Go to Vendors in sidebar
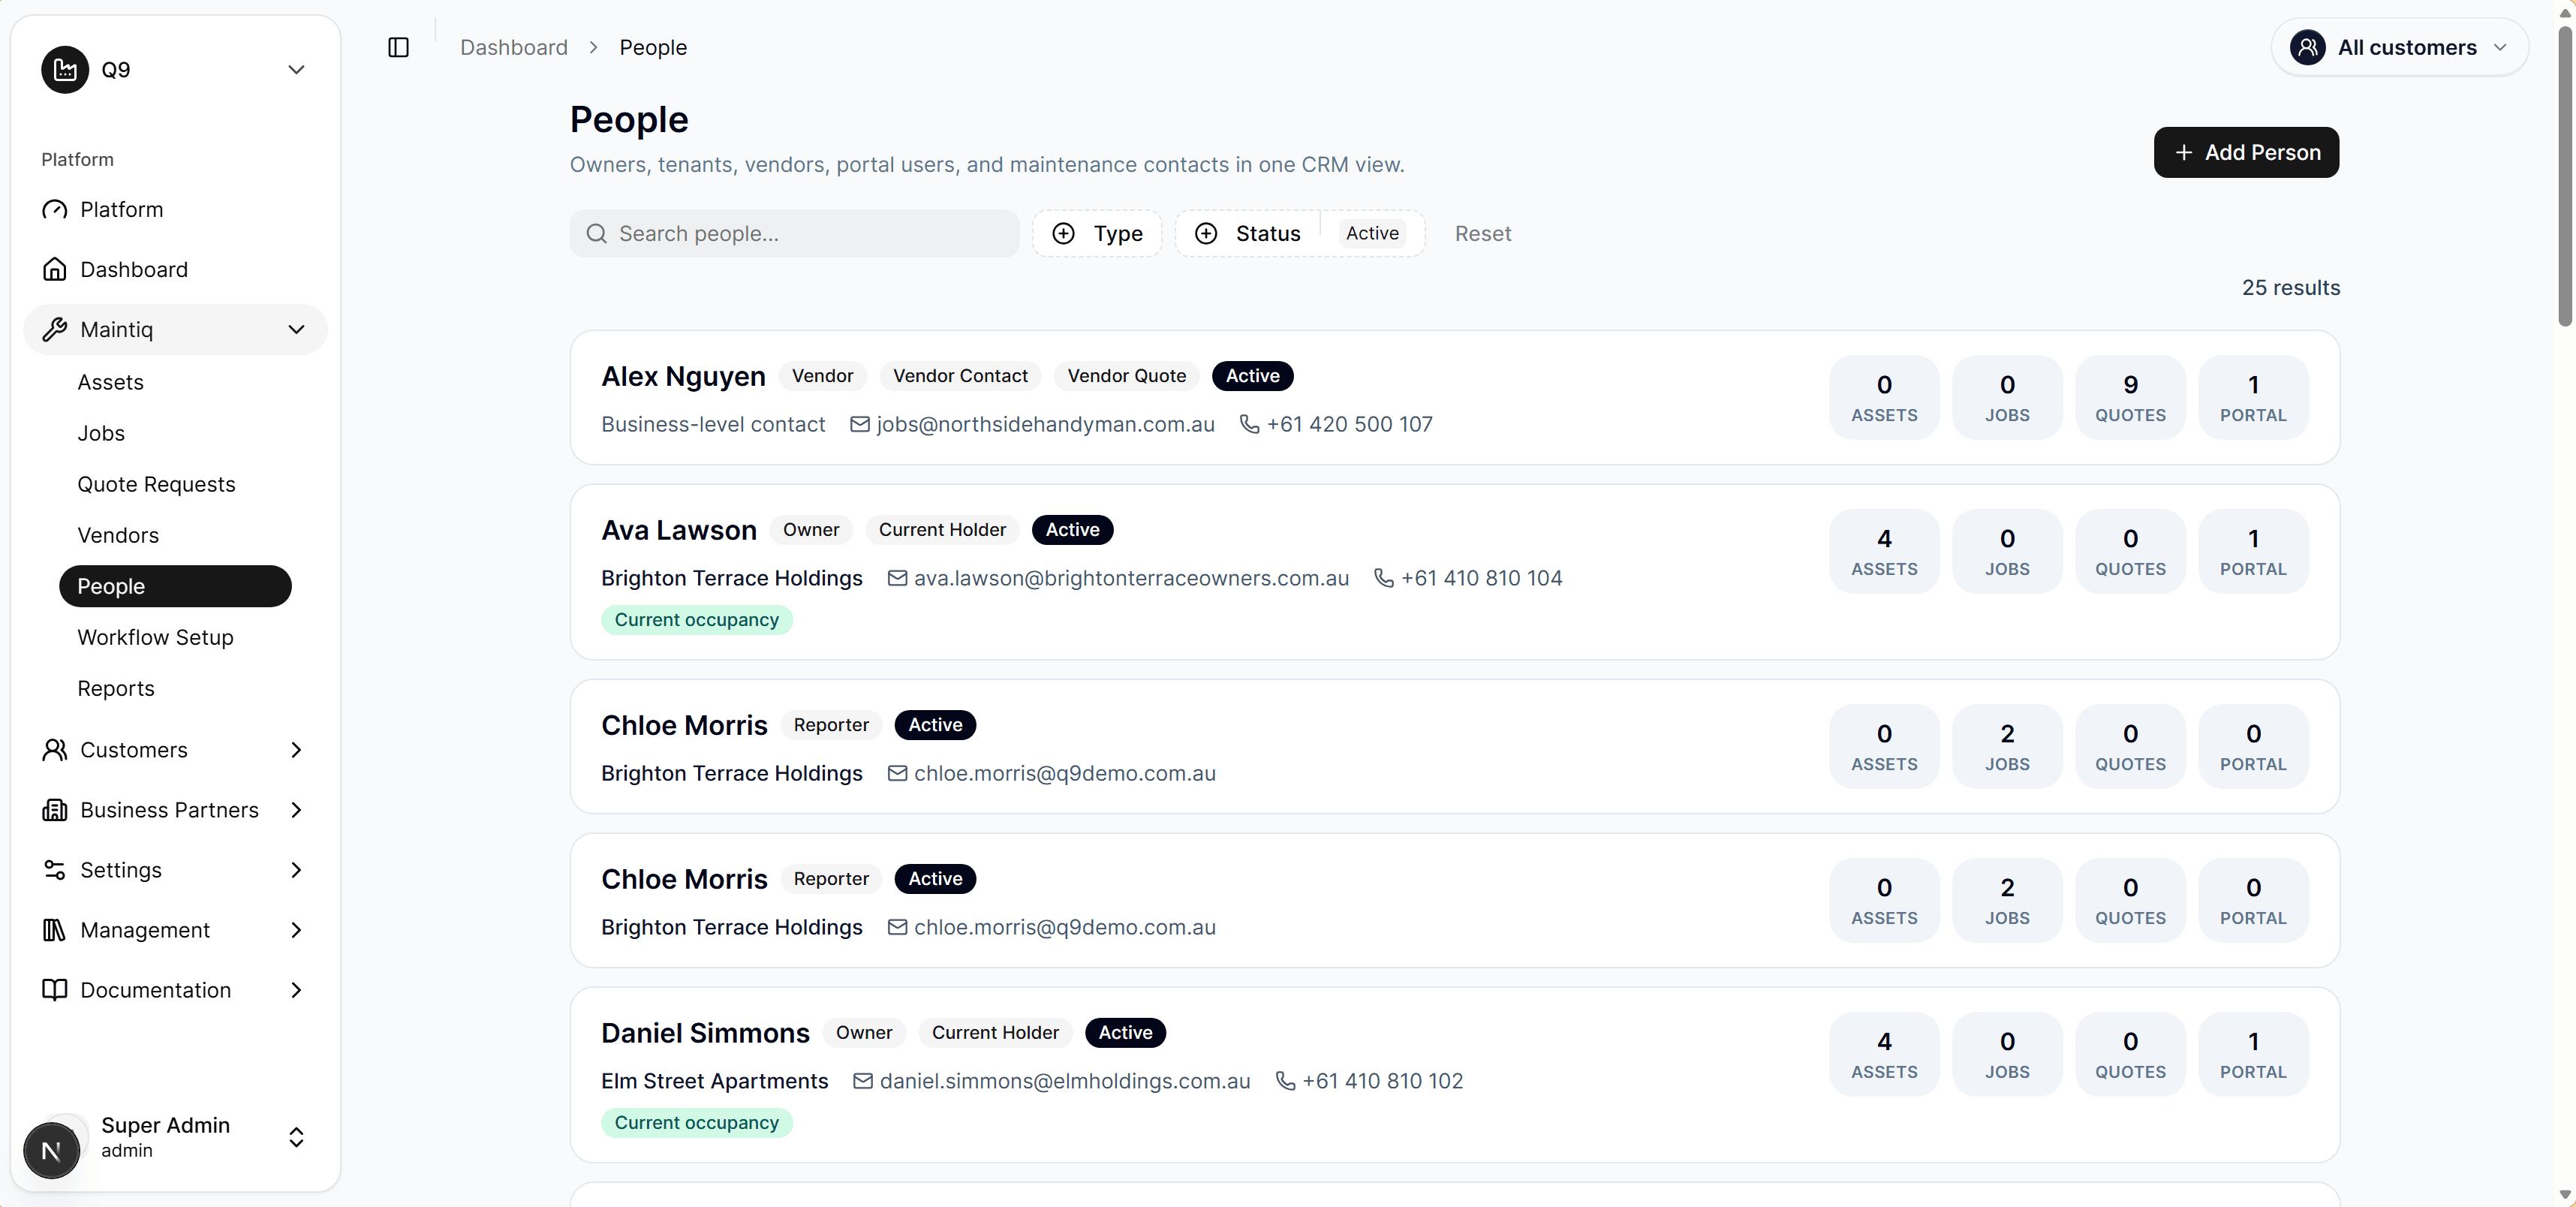 pos(118,535)
